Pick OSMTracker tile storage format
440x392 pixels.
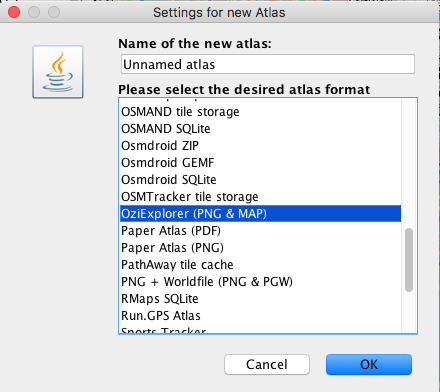pos(260,197)
